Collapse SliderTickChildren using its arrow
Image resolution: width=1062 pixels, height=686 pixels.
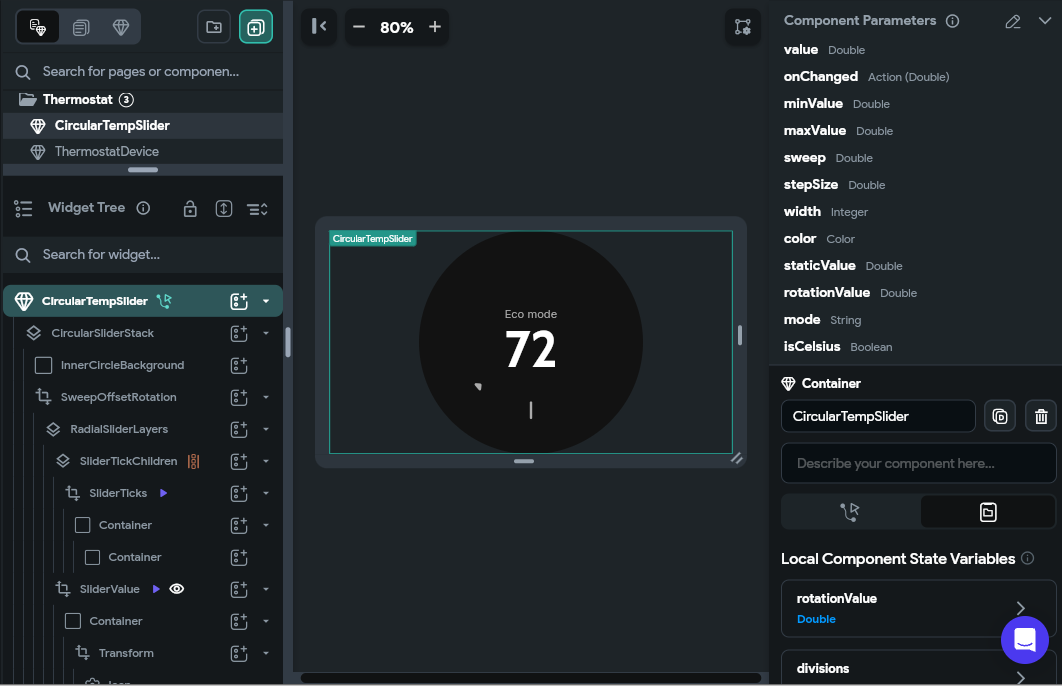(x=266, y=461)
